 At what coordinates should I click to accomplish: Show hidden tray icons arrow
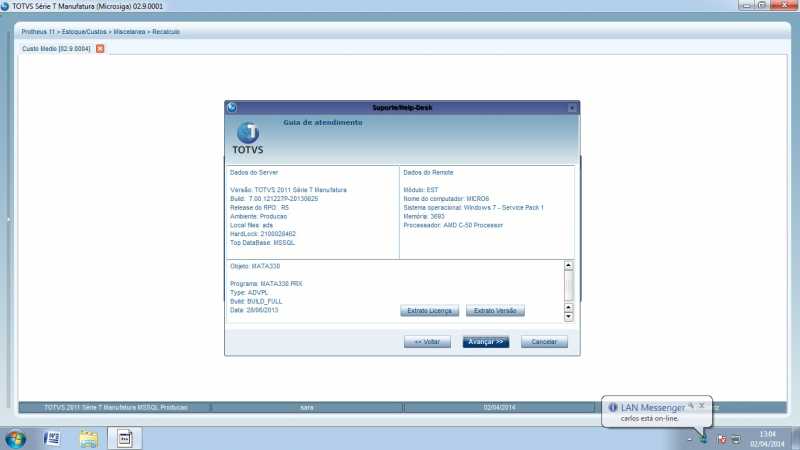pyautogui.click(x=689, y=439)
